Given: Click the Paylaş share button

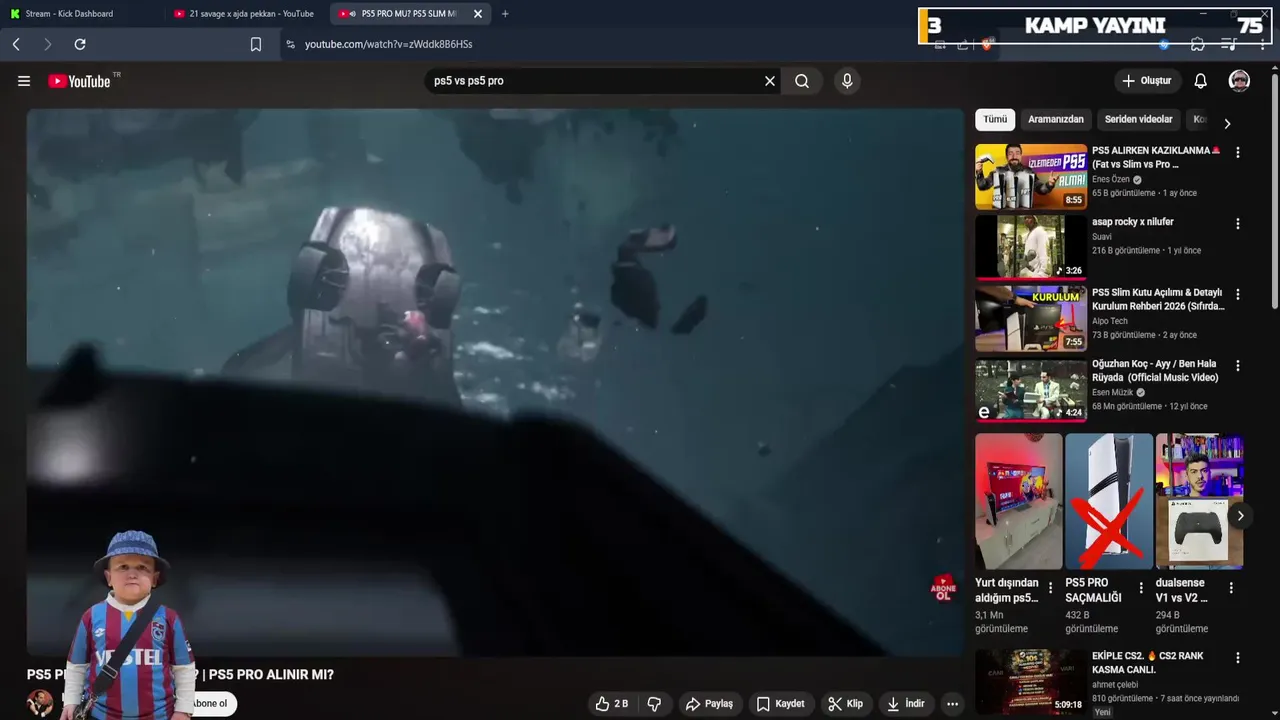Looking at the screenshot, I should pyautogui.click(x=709, y=704).
